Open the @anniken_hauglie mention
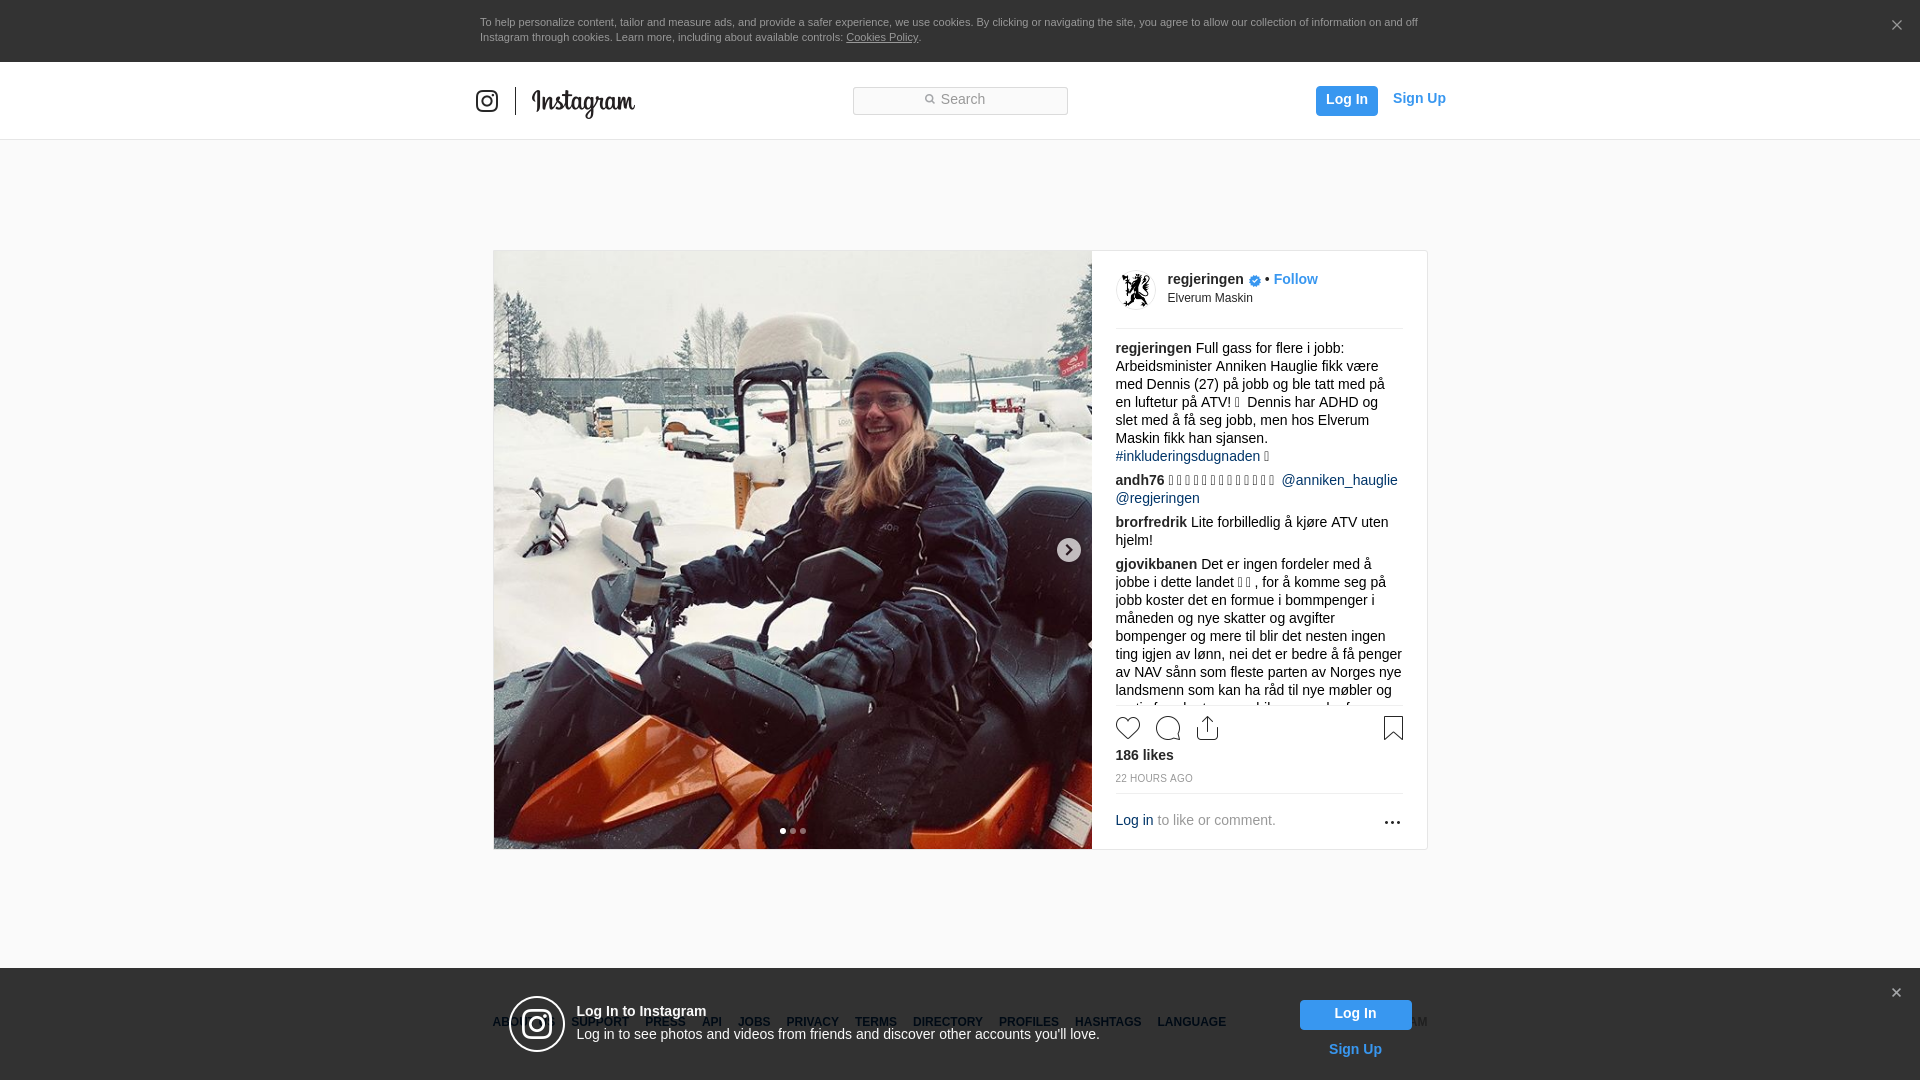The width and height of the screenshot is (1920, 1080). pyautogui.click(x=1339, y=480)
